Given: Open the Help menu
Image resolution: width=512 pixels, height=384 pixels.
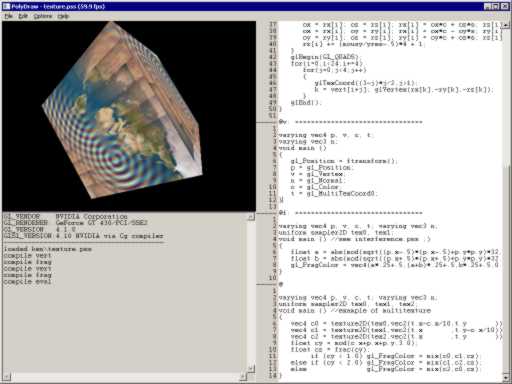Looking at the screenshot, I should [63, 16].
